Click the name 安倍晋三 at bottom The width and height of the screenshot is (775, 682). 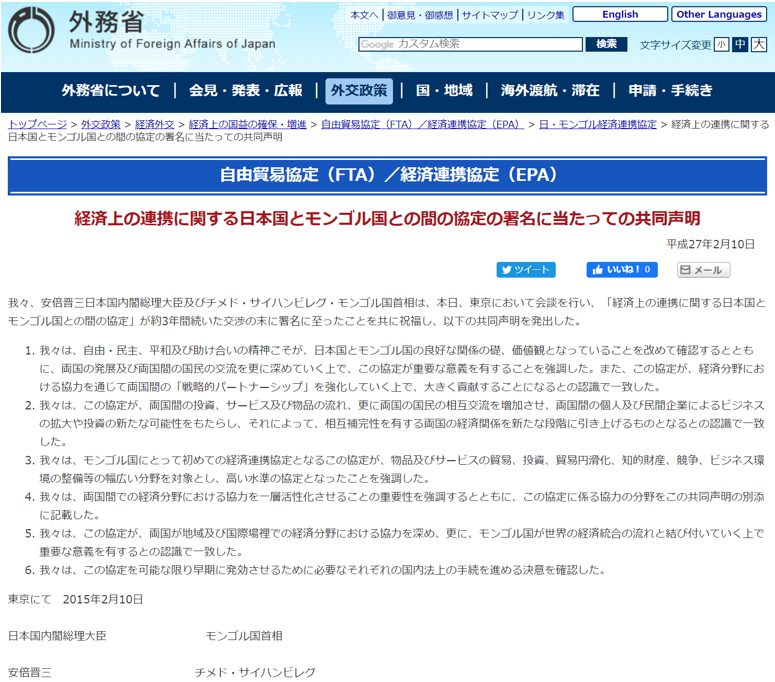coord(30,672)
